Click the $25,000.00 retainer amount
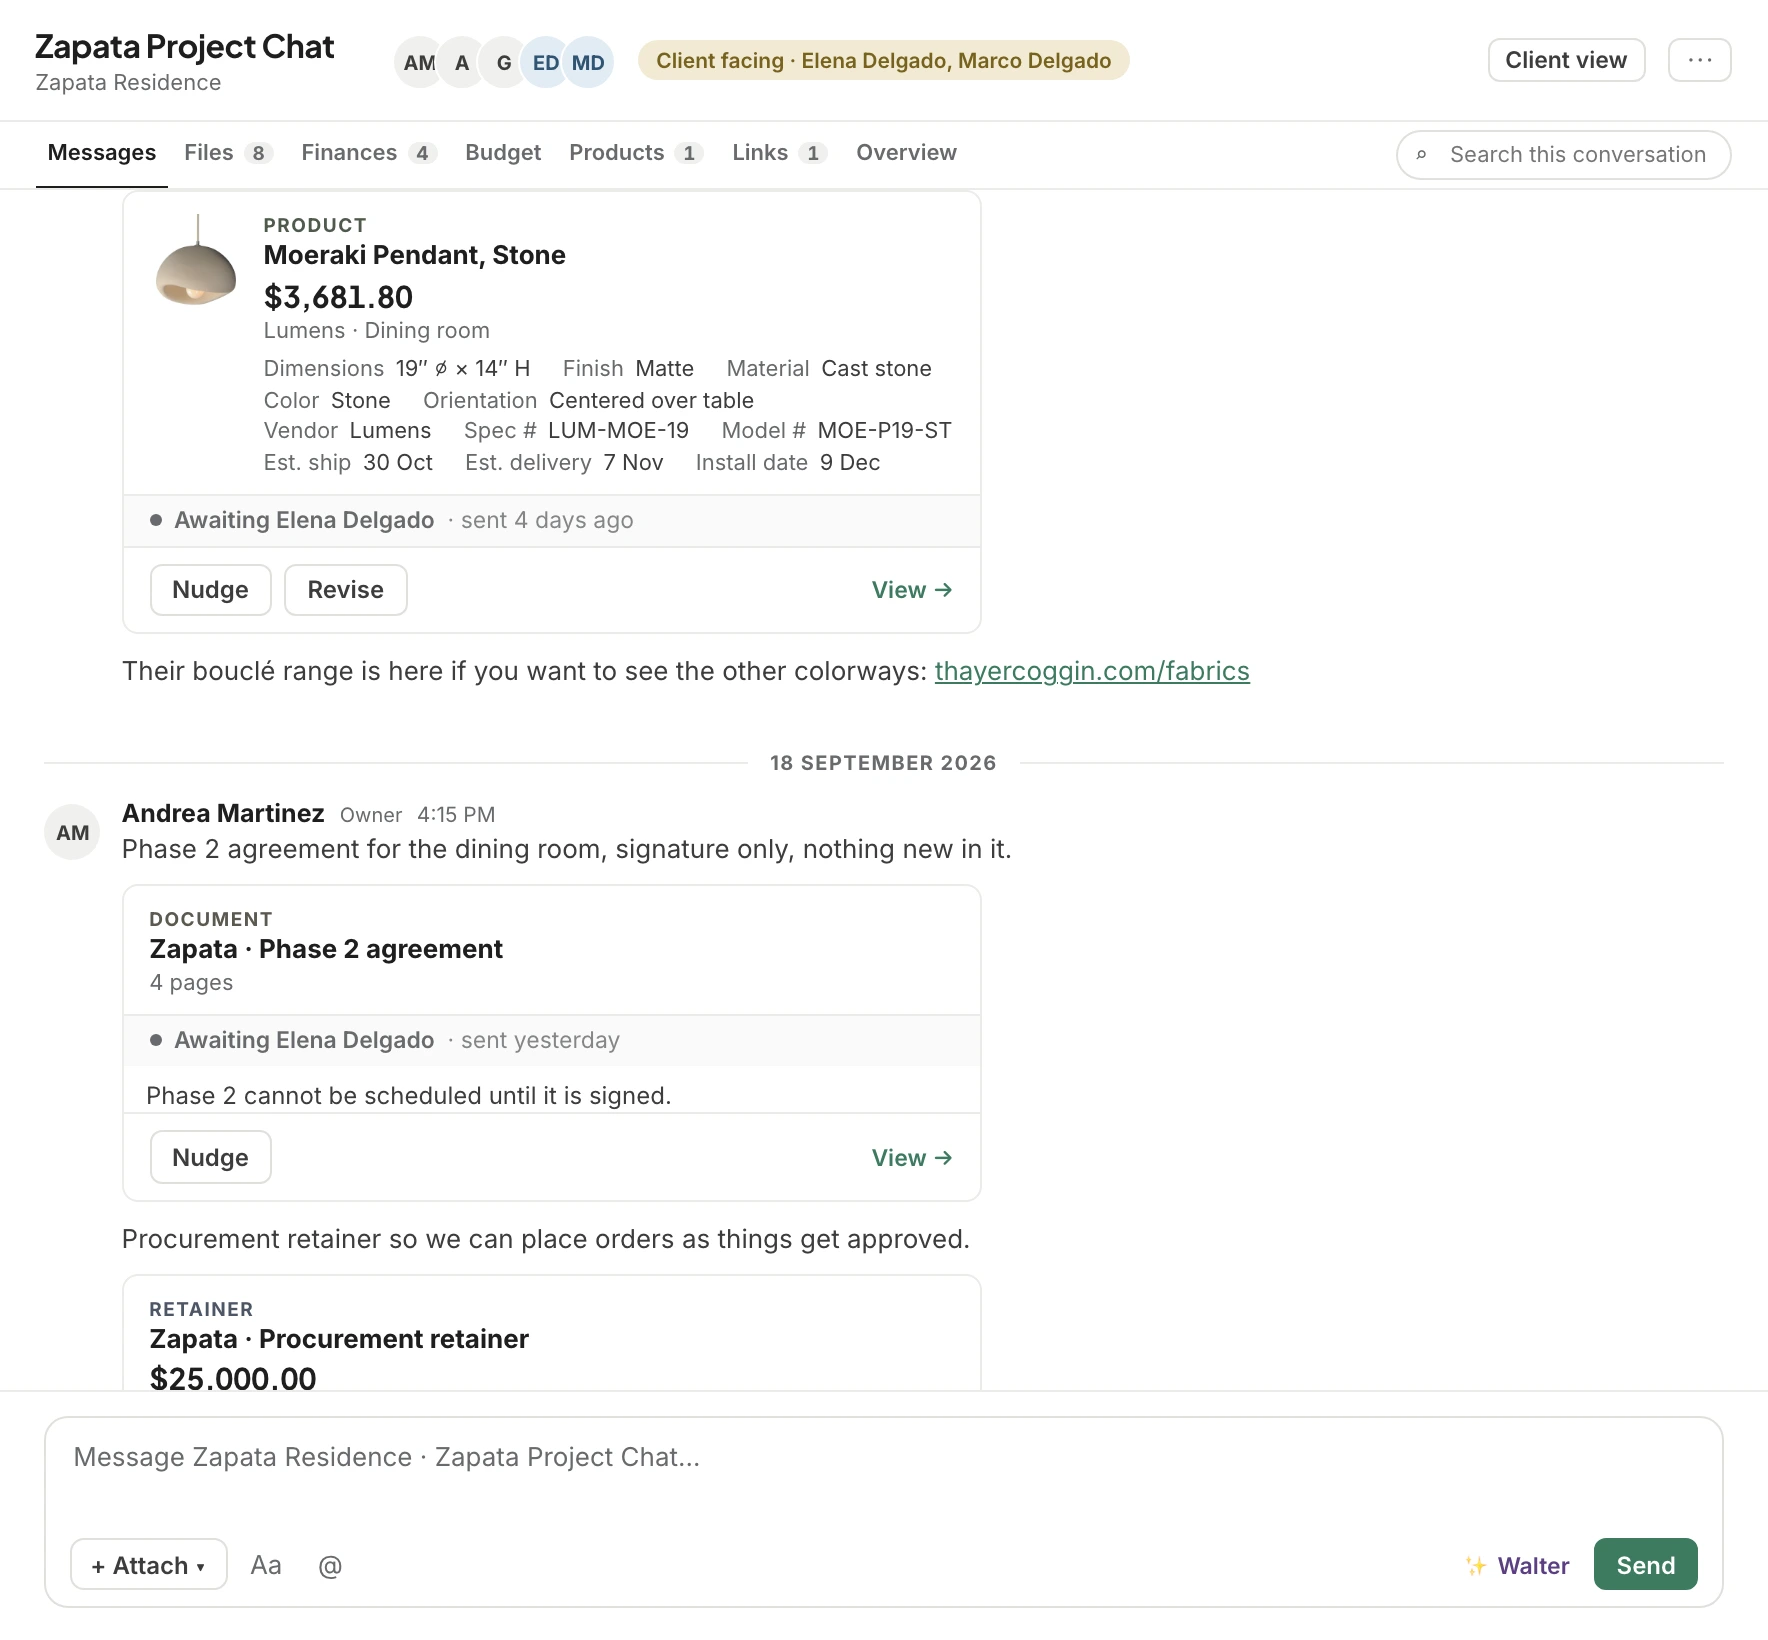 click(x=233, y=1378)
